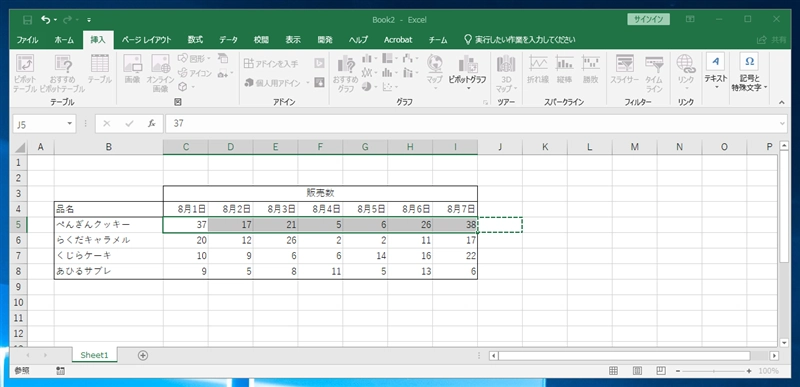
Task: Switch to the ホーム tab
Action: point(64,40)
